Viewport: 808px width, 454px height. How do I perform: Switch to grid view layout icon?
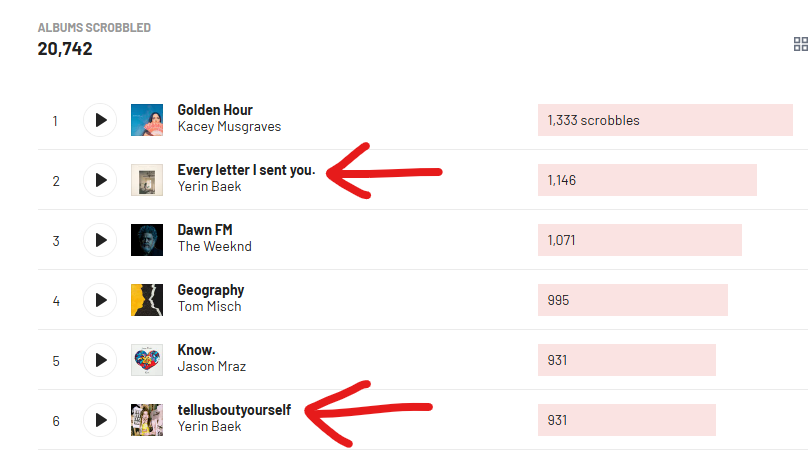click(x=800, y=44)
